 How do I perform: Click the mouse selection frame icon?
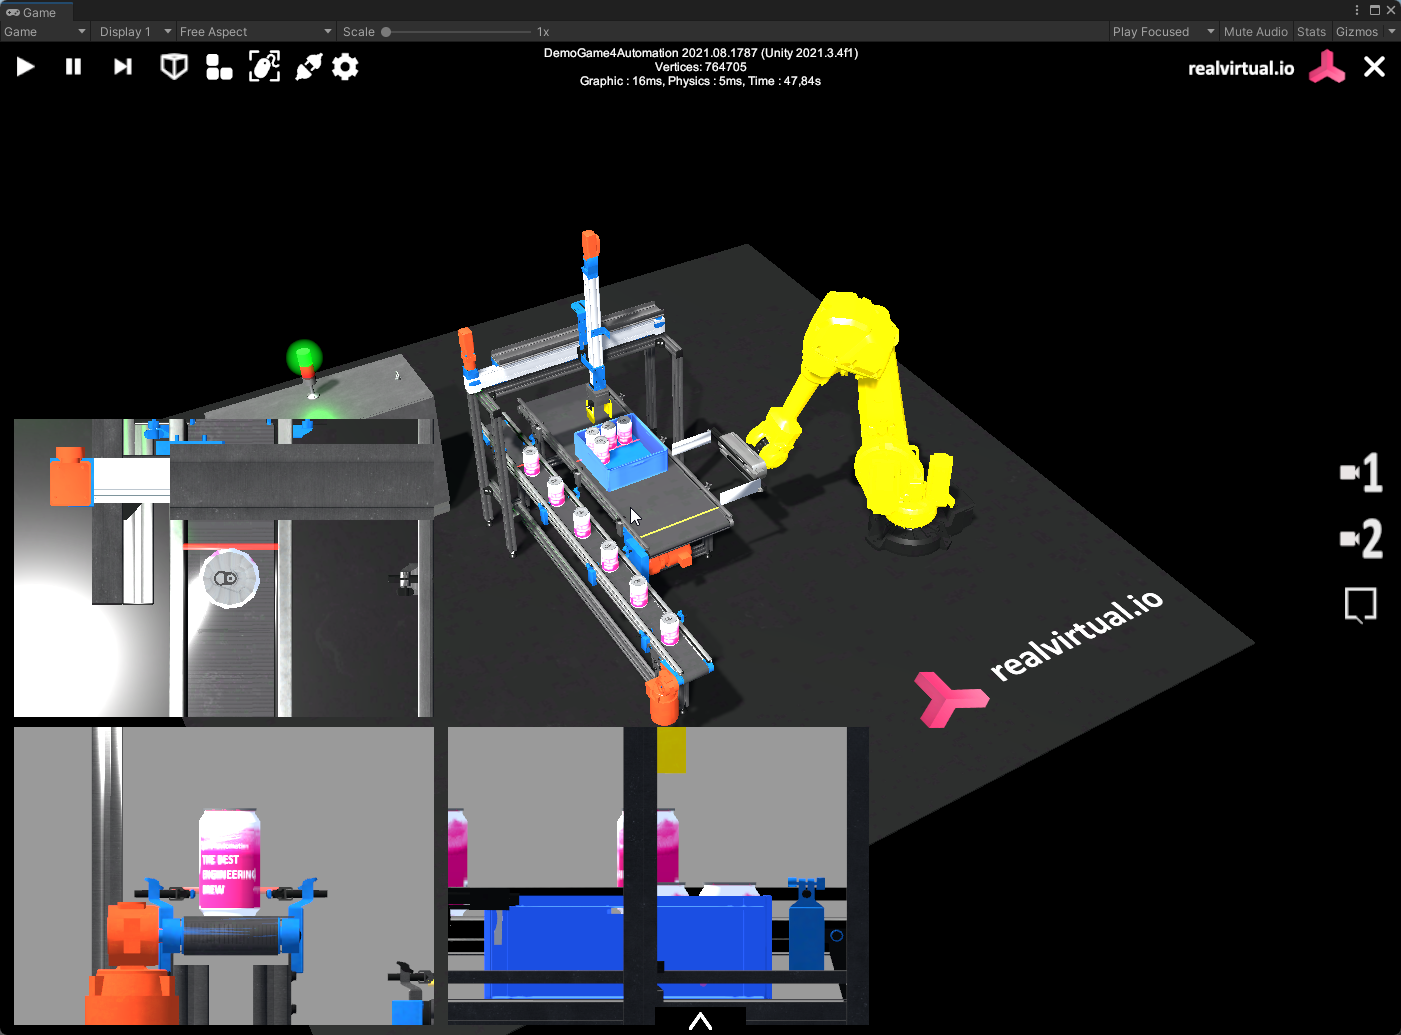264,67
